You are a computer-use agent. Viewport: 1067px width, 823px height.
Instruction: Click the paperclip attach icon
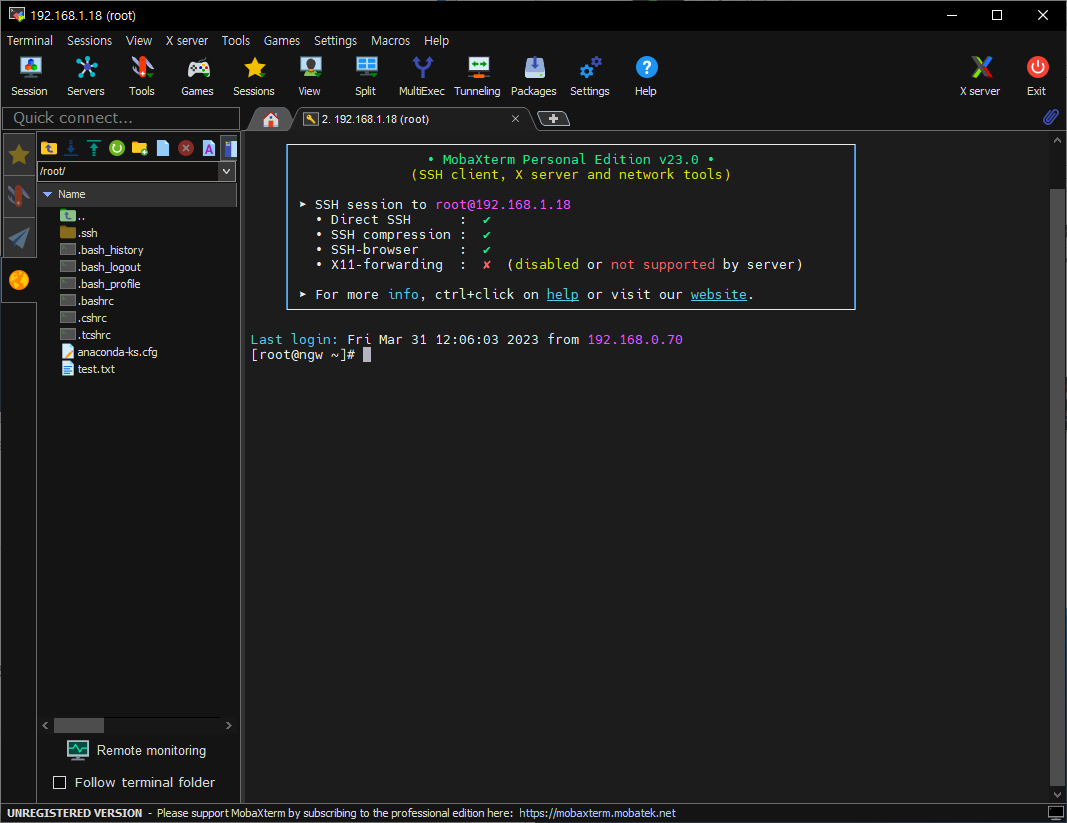click(x=1051, y=117)
